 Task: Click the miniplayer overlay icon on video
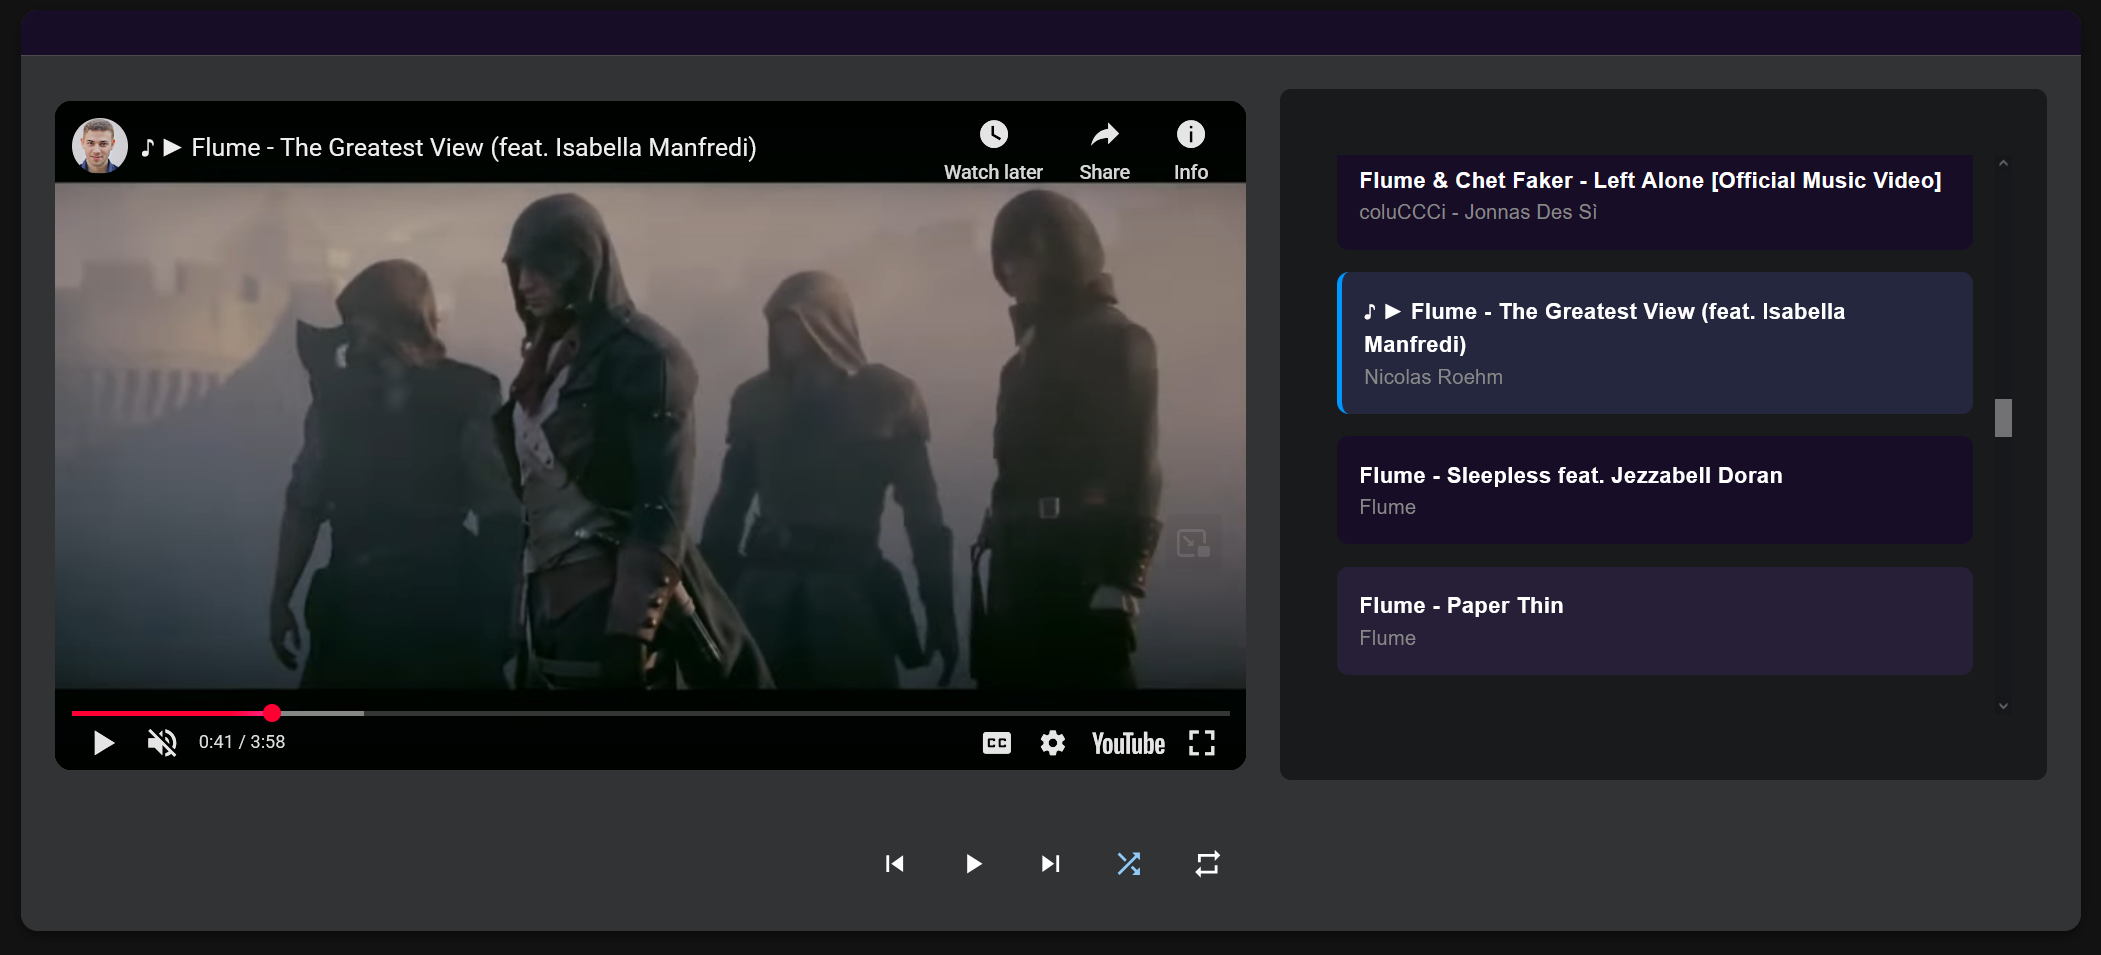[x=1193, y=543]
